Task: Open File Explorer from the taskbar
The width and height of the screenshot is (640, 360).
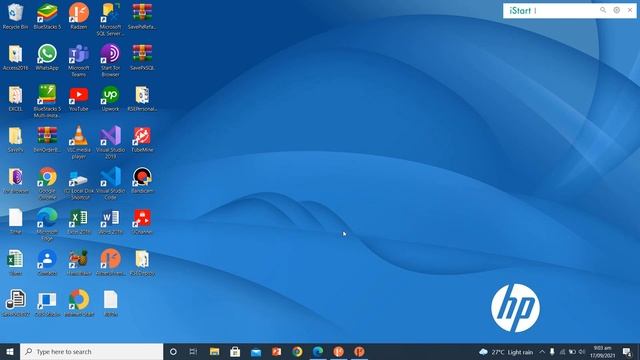Action: tap(214, 351)
